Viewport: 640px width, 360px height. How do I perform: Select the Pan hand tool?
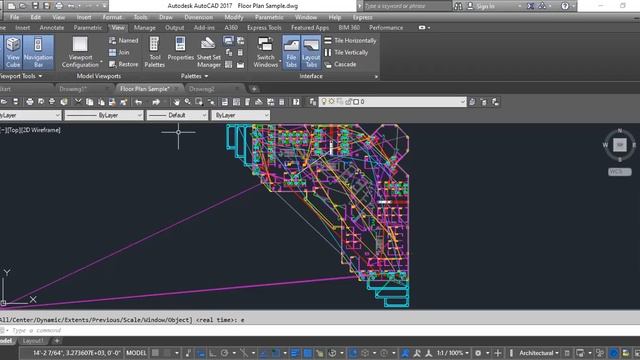[x=176, y=102]
